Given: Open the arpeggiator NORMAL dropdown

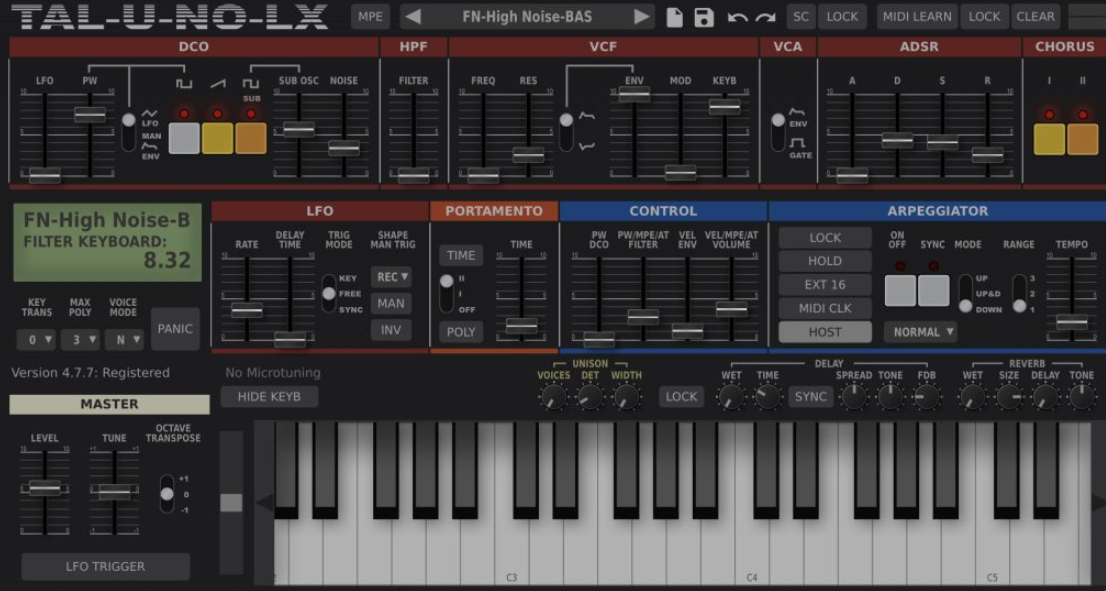Looking at the screenshot, I should pos(920,332).
